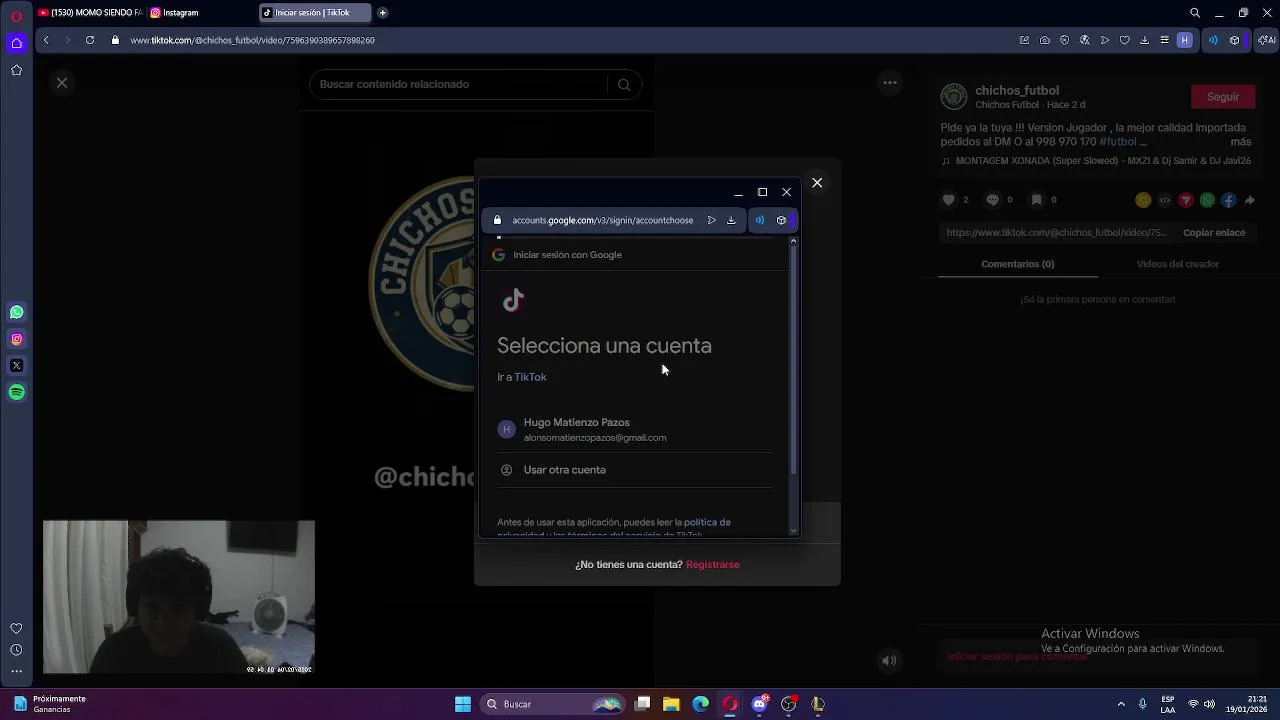Screen dimensions: 1280x720
Task: Click the search magnifier beside related content field
Action: [x=624, y=84]
